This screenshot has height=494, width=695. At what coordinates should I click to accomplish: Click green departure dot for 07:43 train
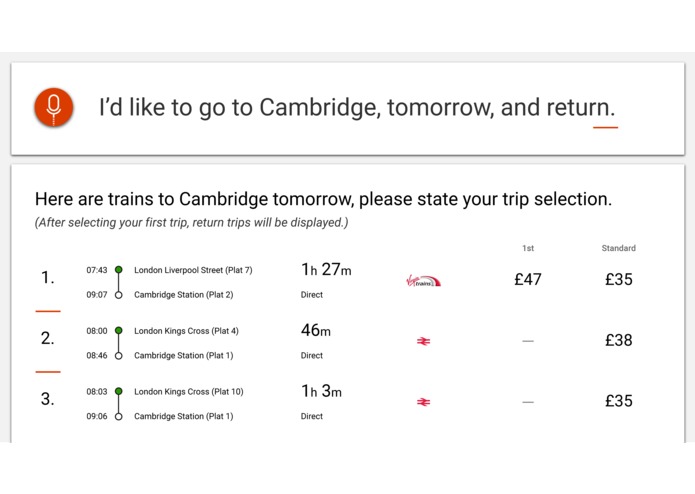pyautogui.click(x=118, y=270)
